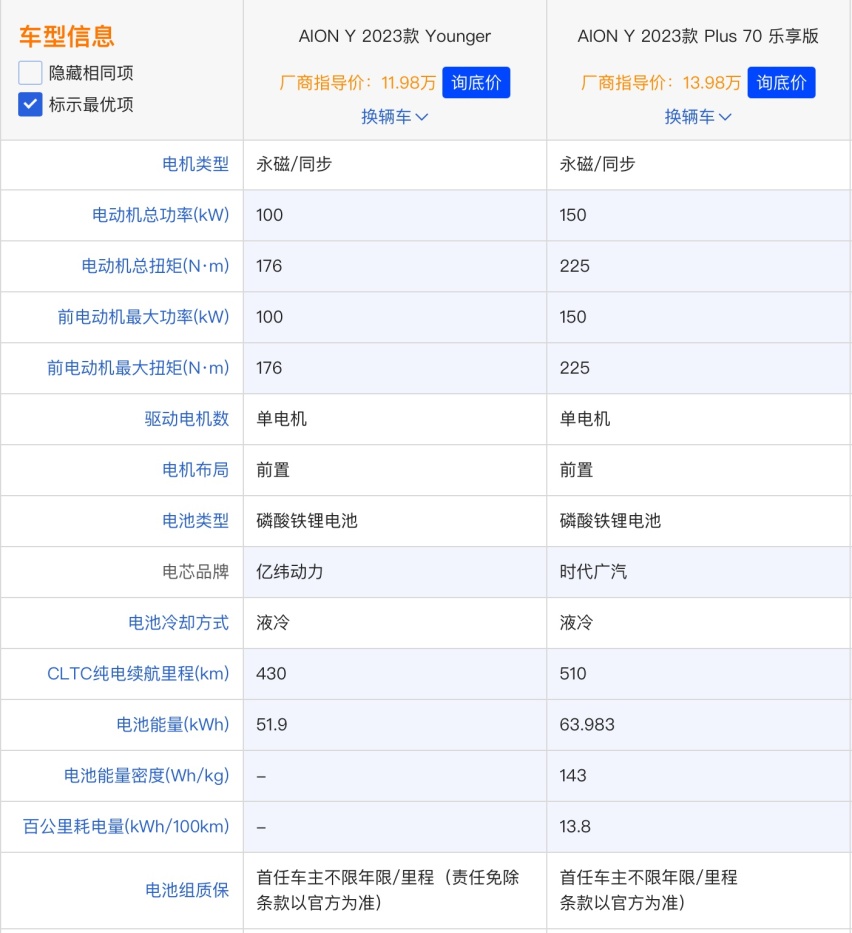This screenshot has height=933, width=852.
Task: Open the 电动机总功率(kW) parameter link
Action: click(160, 215)
